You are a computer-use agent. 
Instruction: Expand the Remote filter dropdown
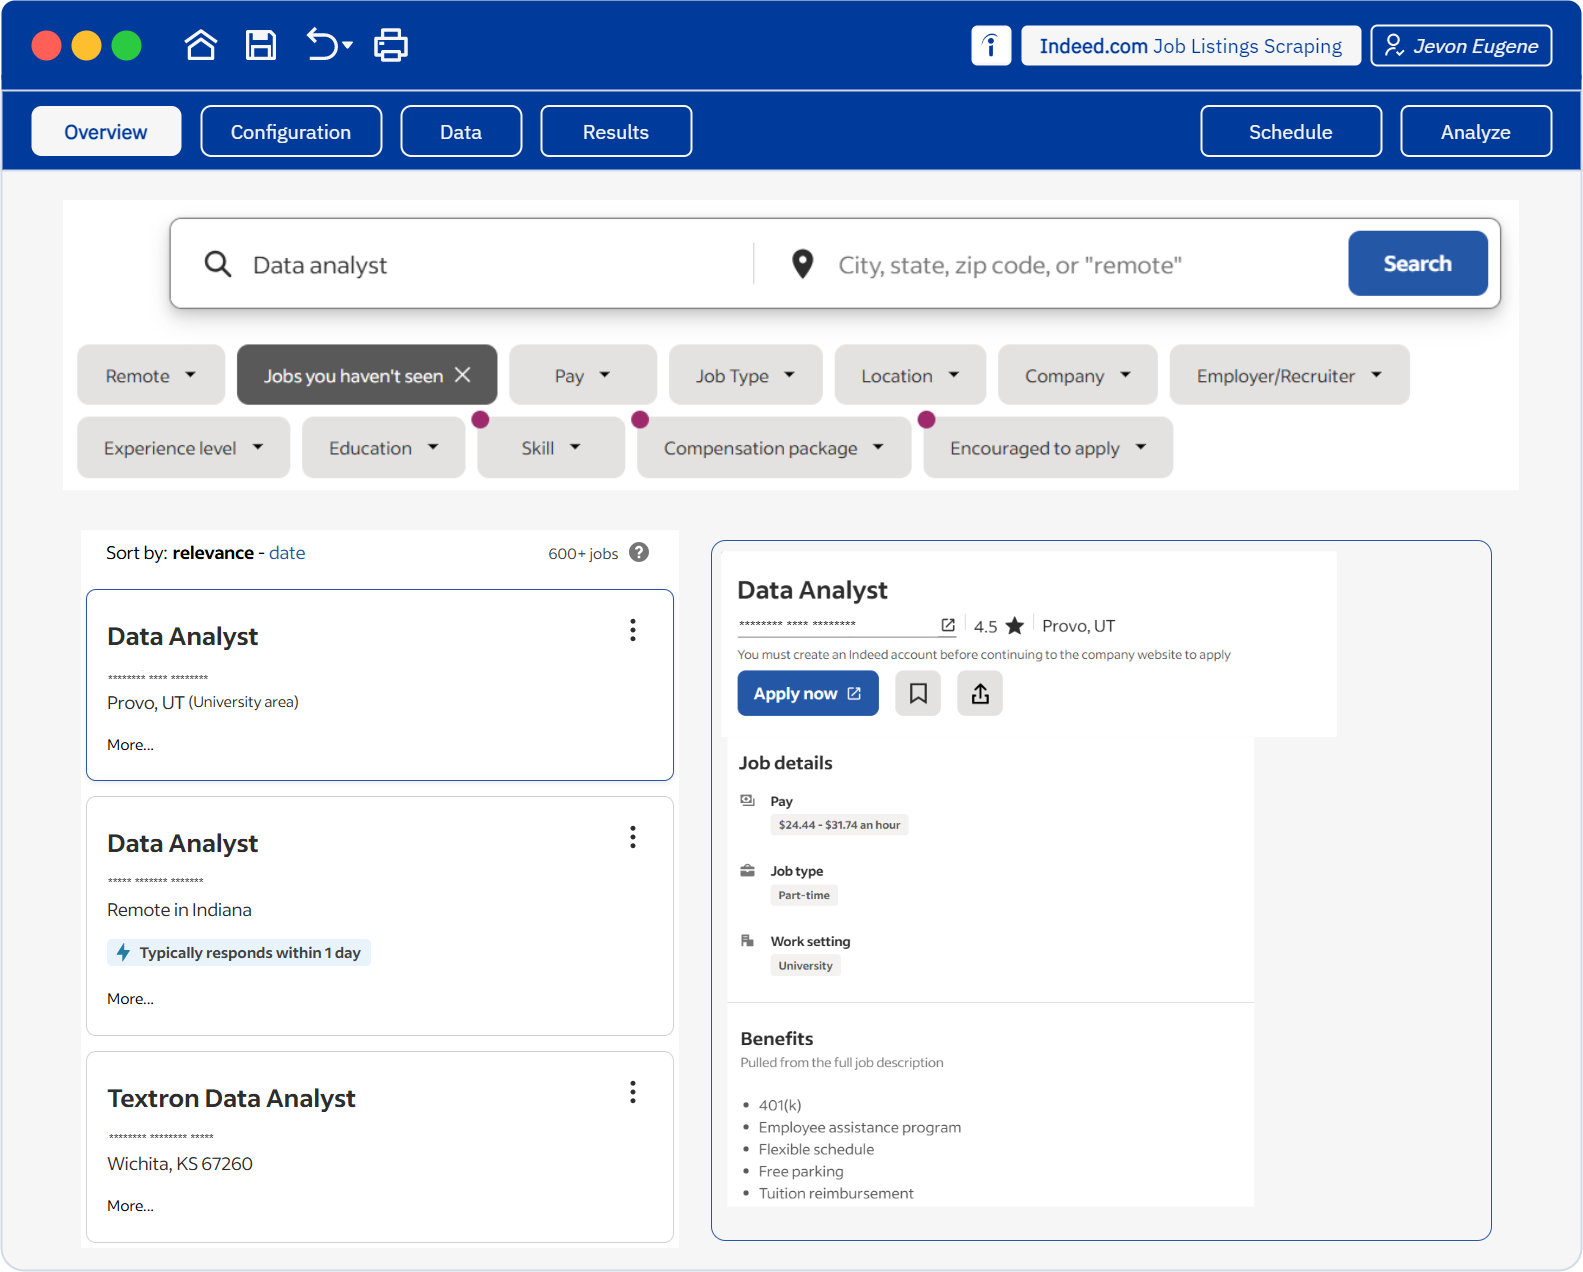pyautogui.click(x=151, y=375)
